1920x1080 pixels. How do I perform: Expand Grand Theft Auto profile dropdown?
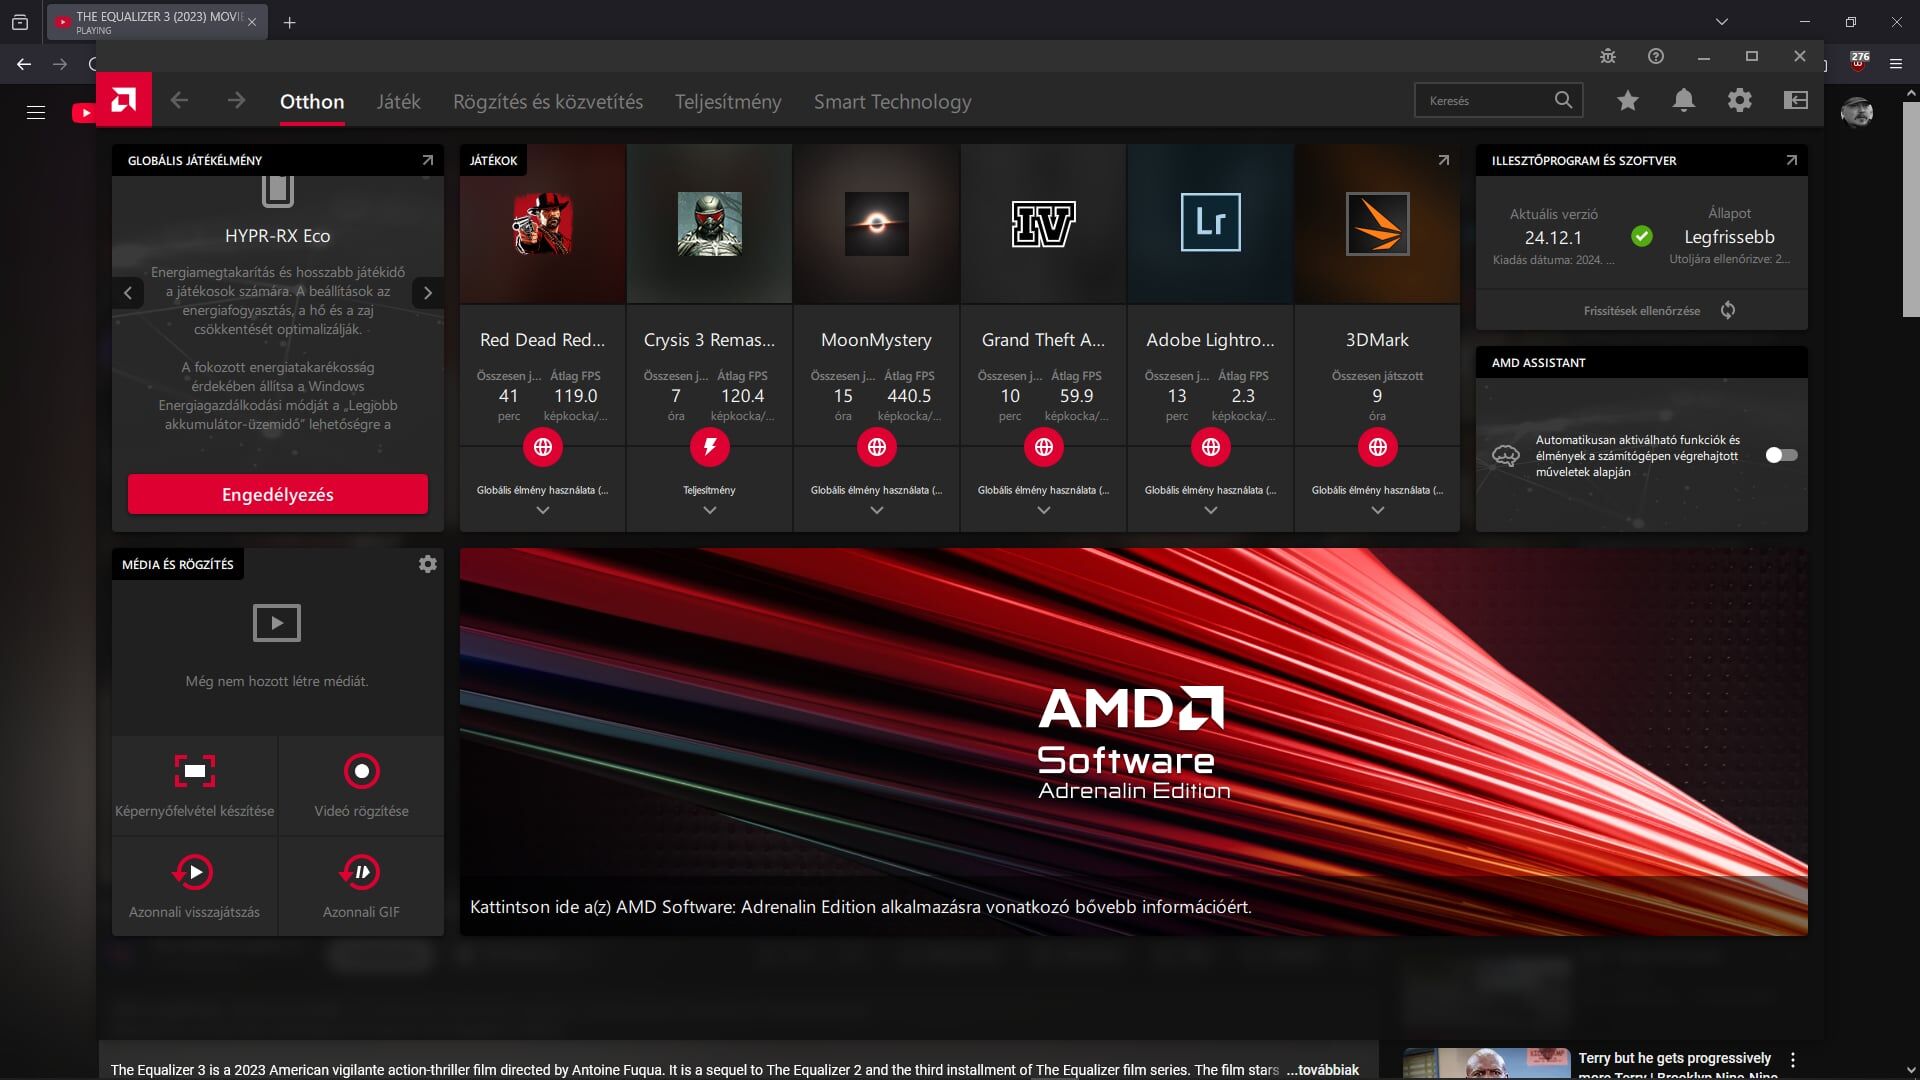(x=1044, y=510)
